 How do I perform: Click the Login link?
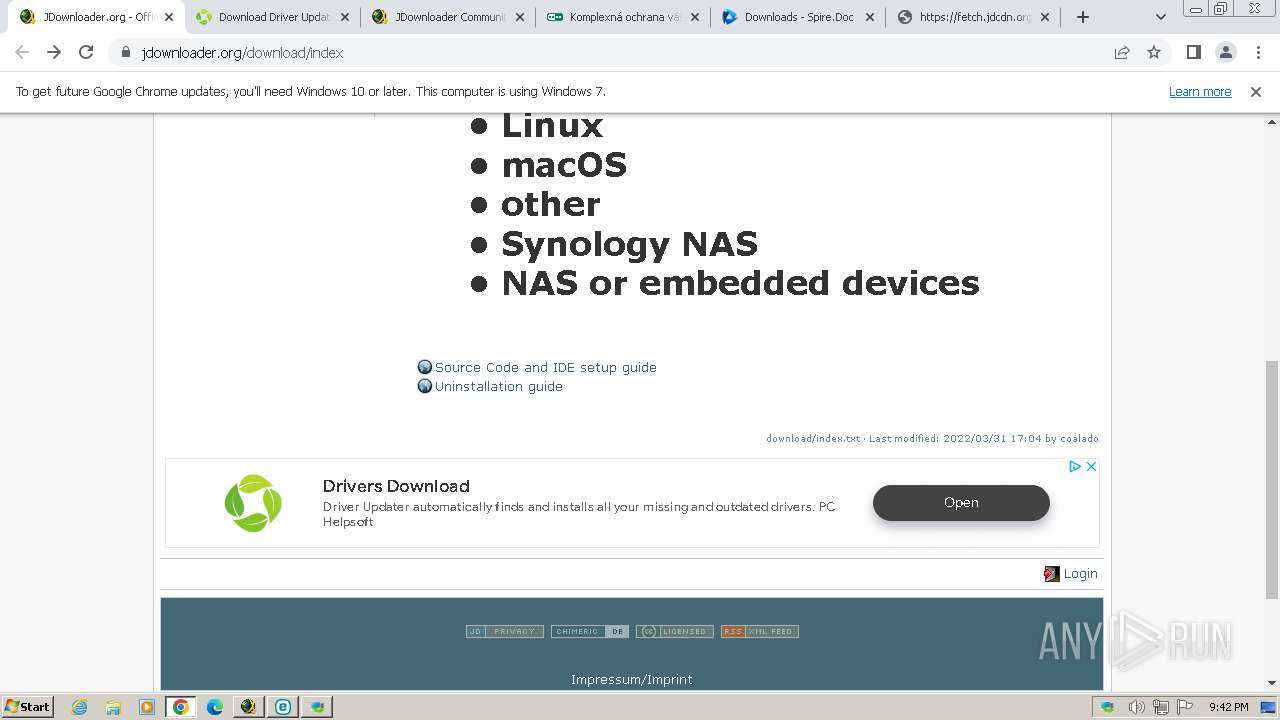tap(1080, 573)
